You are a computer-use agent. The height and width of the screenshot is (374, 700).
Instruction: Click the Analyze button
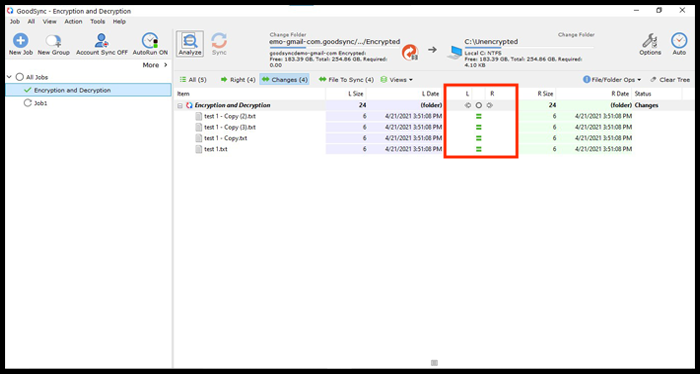190,44
